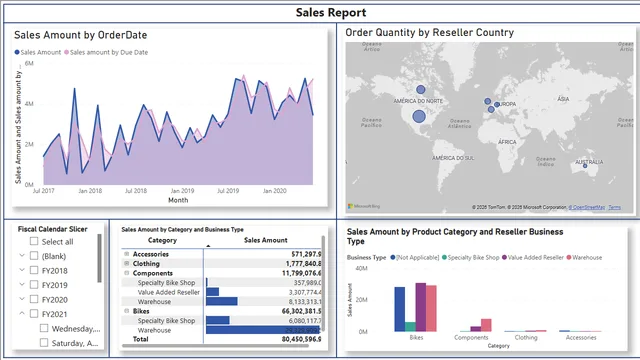Tick the FY2020 checkbox
The height and width of the screenshot is (360, 640).
point(34,299)
